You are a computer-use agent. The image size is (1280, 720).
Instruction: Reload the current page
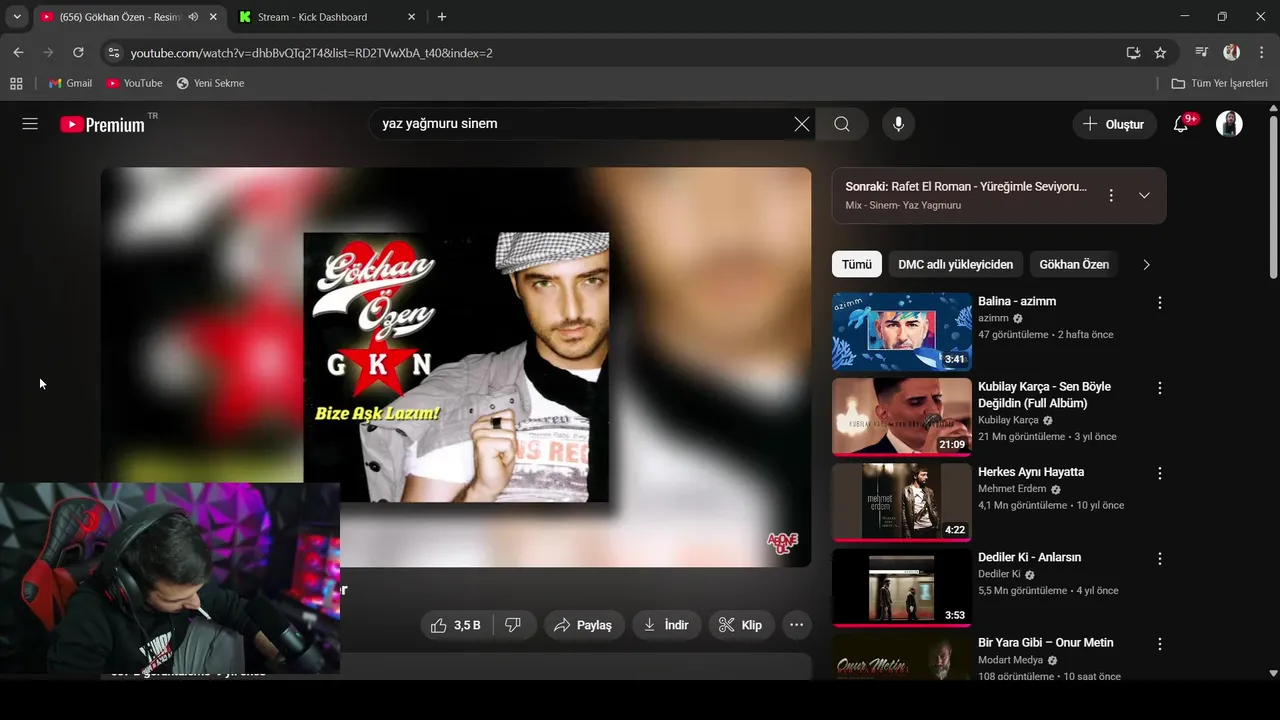tap(78, 52)
